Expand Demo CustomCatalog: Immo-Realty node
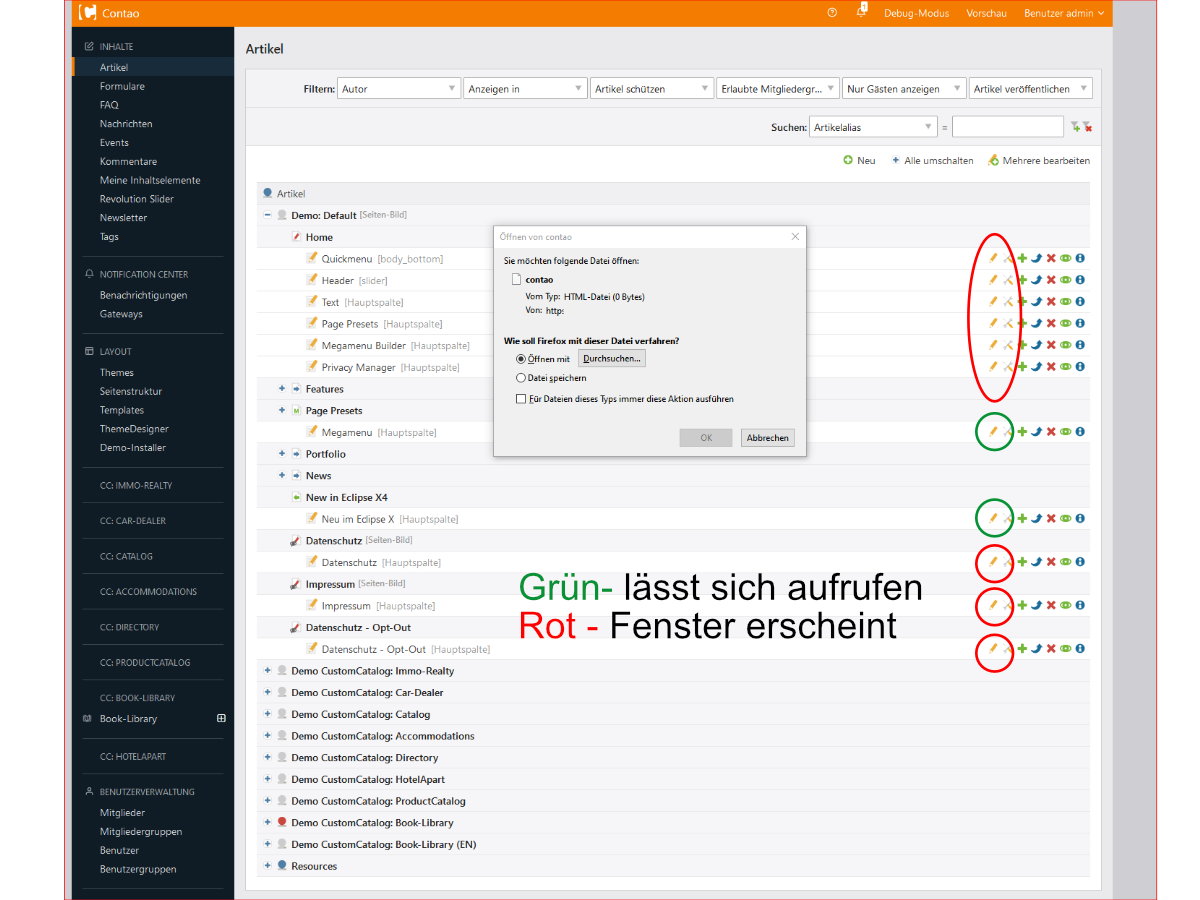This screenshot has width=1200, height=900. click(268, 671)
